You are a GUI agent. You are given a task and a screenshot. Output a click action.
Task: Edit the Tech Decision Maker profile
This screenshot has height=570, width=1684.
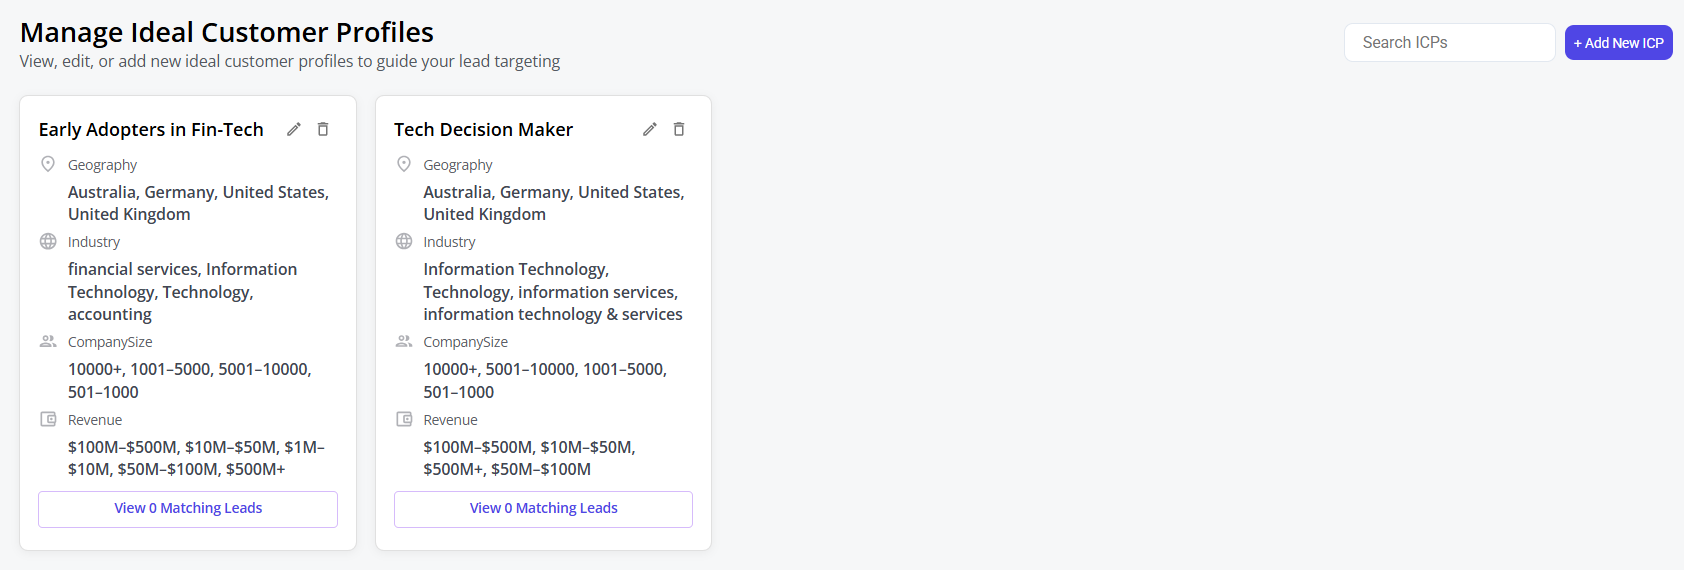coord(650,129)
